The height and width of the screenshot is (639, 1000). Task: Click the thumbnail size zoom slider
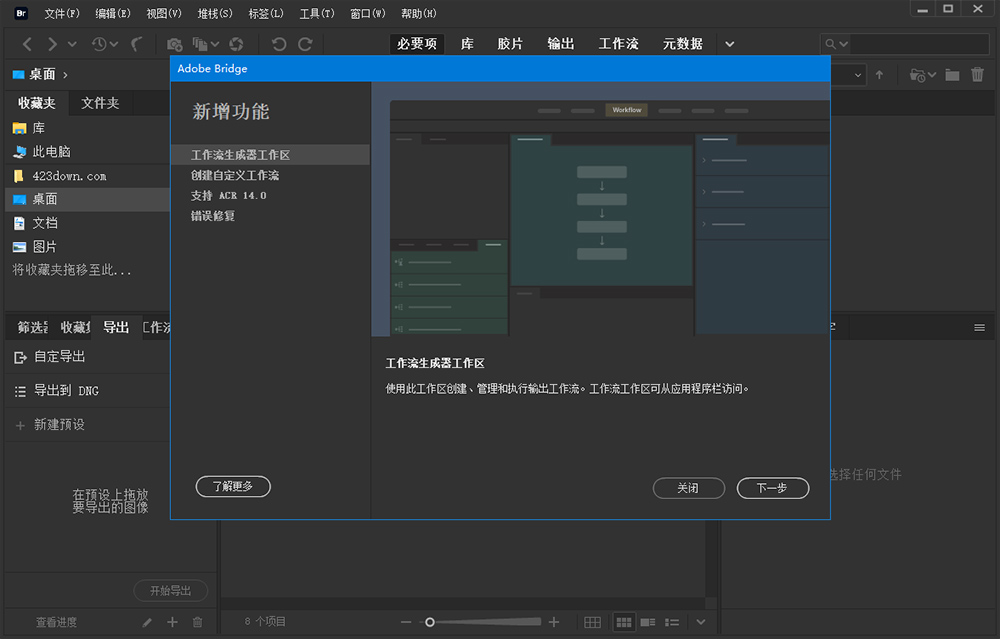click(430, 621)
